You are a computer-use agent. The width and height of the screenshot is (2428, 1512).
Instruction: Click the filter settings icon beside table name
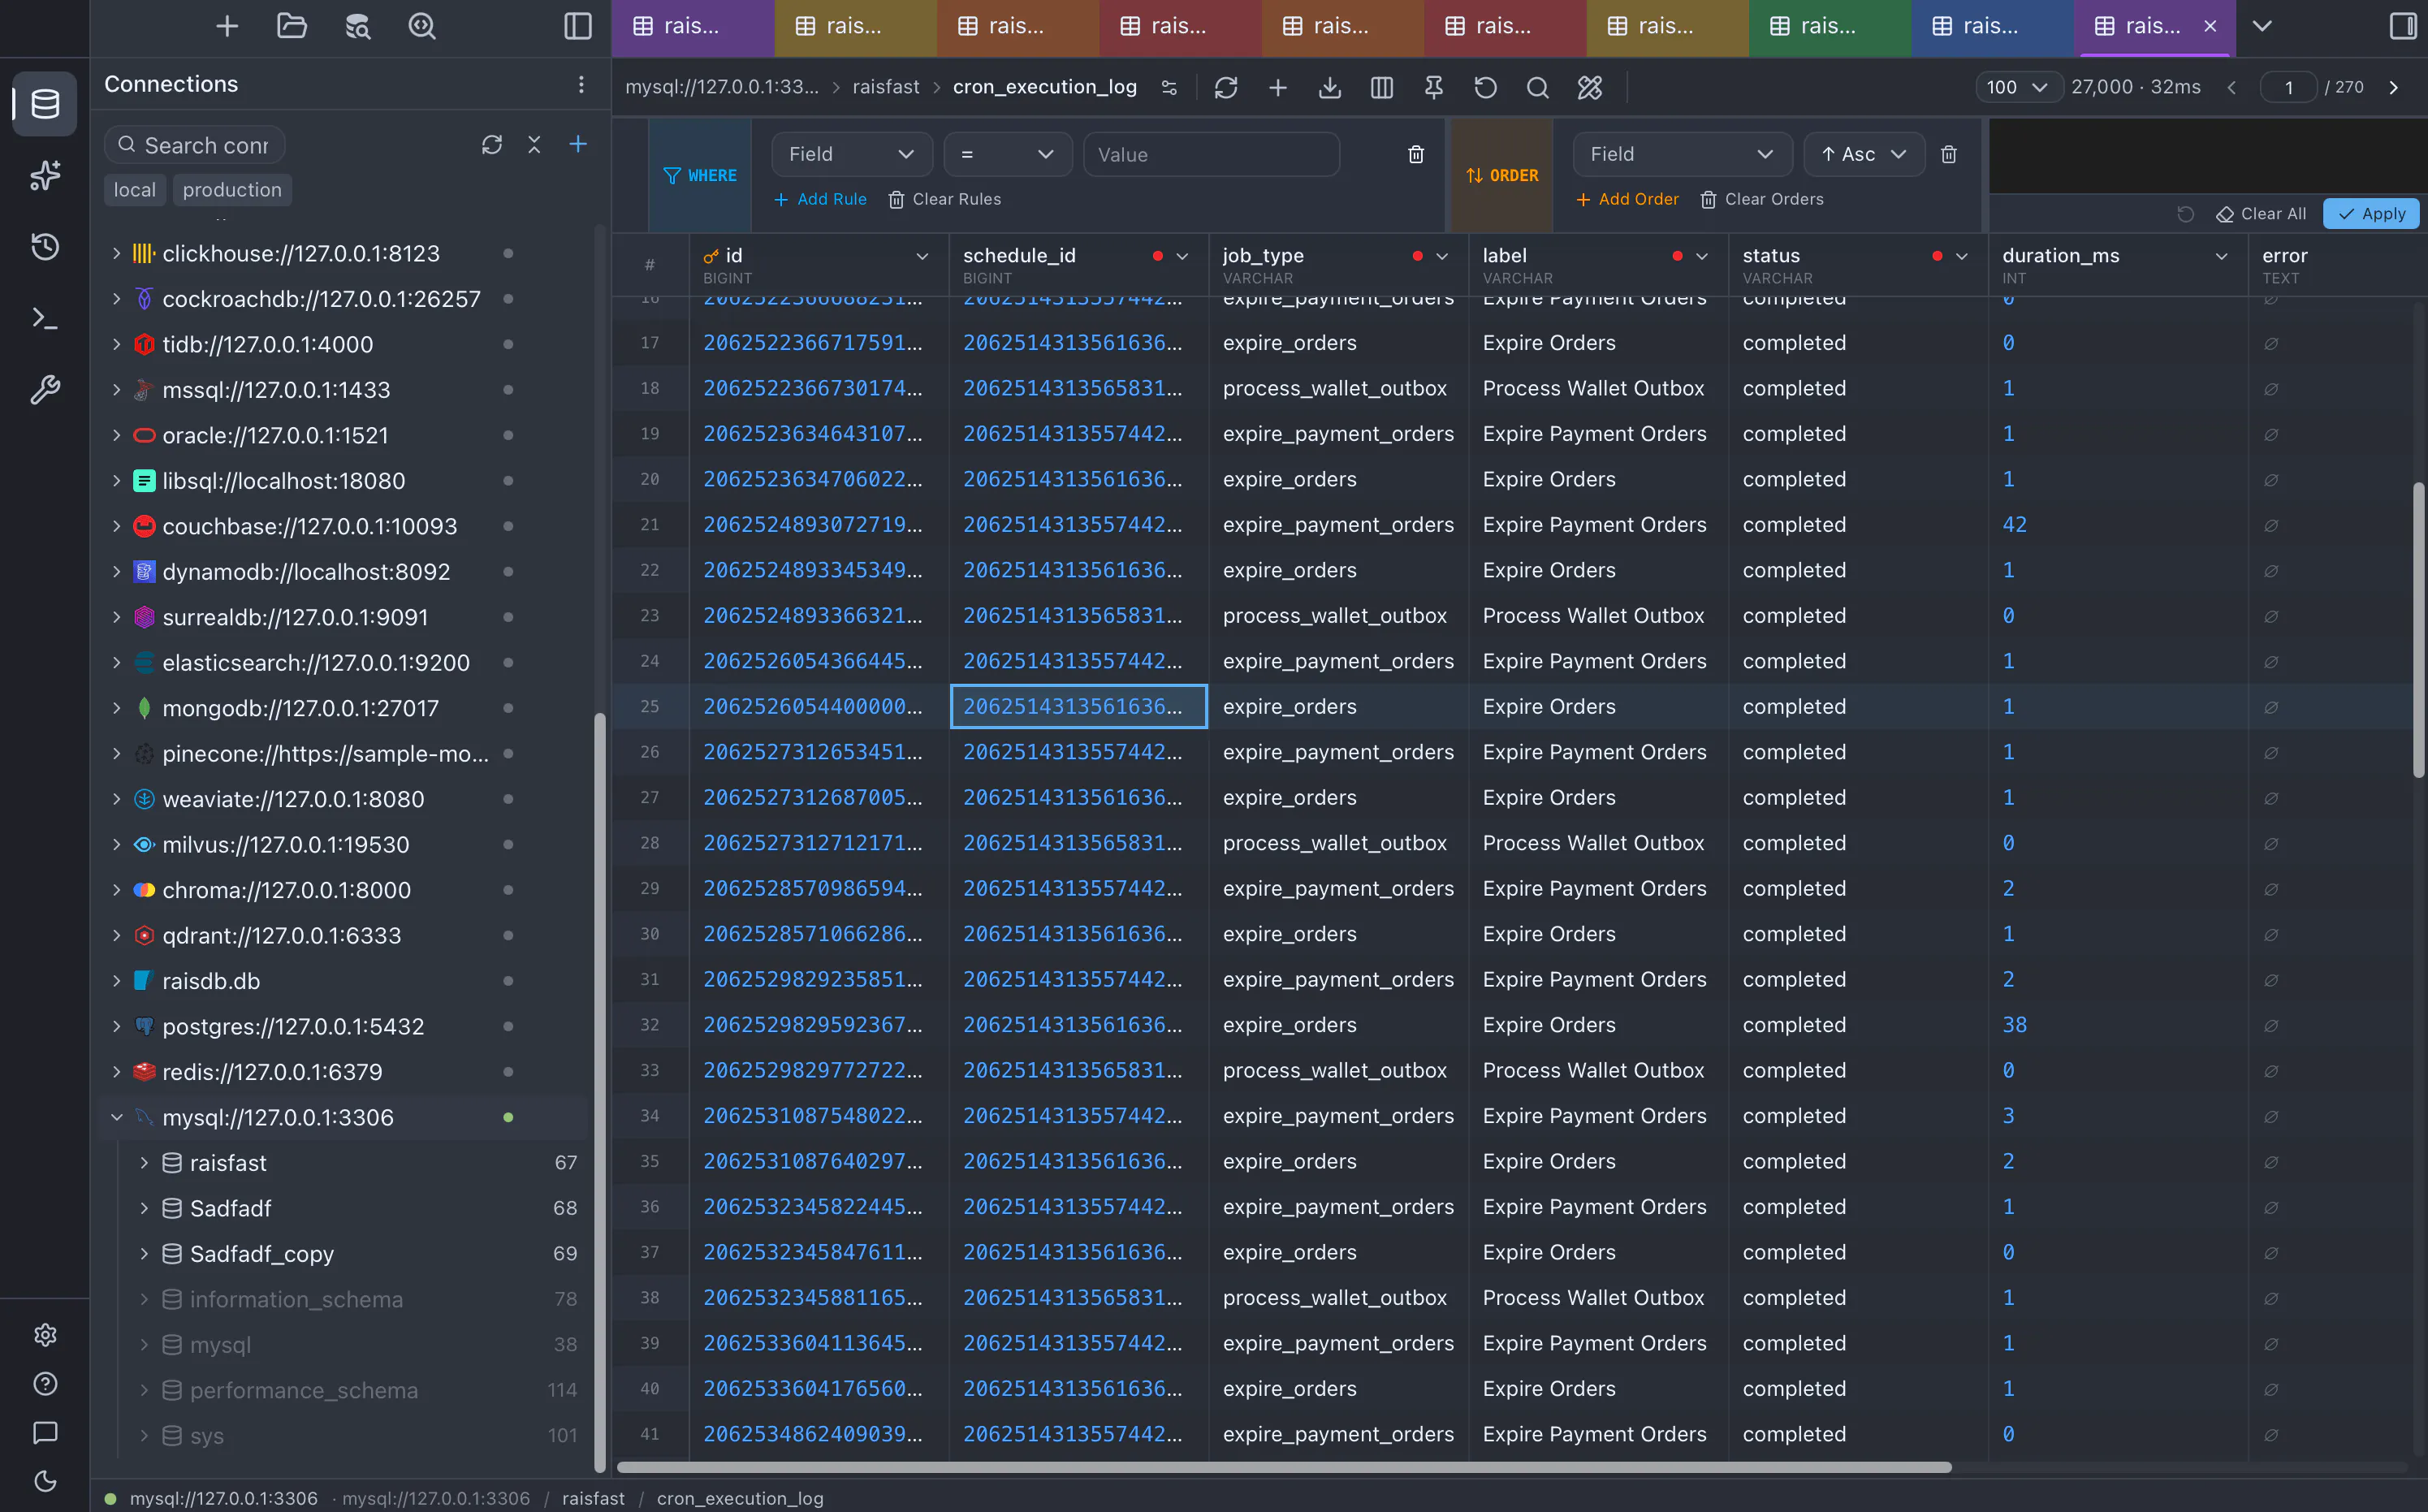tap(1169, 88)
